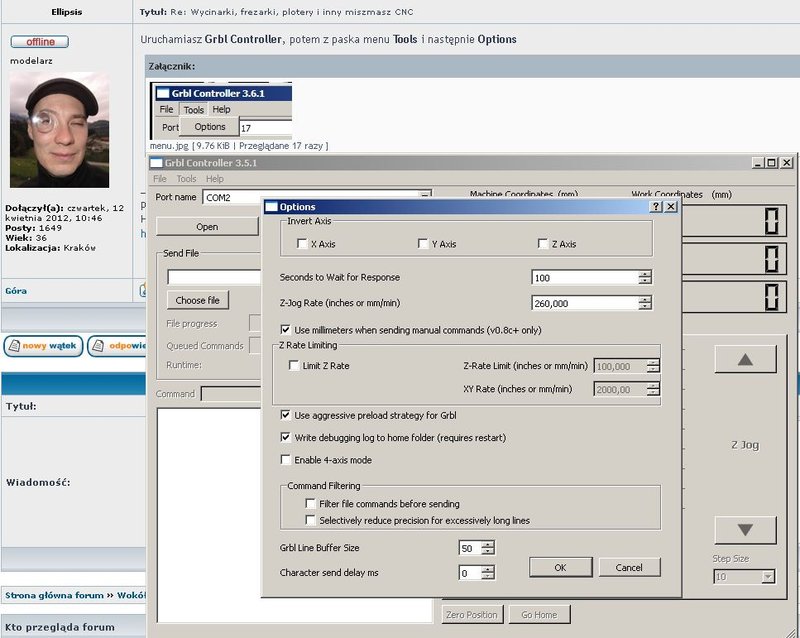
Task: Click the 'odpowiedz' reply forum button
Action: coord(117,346)
